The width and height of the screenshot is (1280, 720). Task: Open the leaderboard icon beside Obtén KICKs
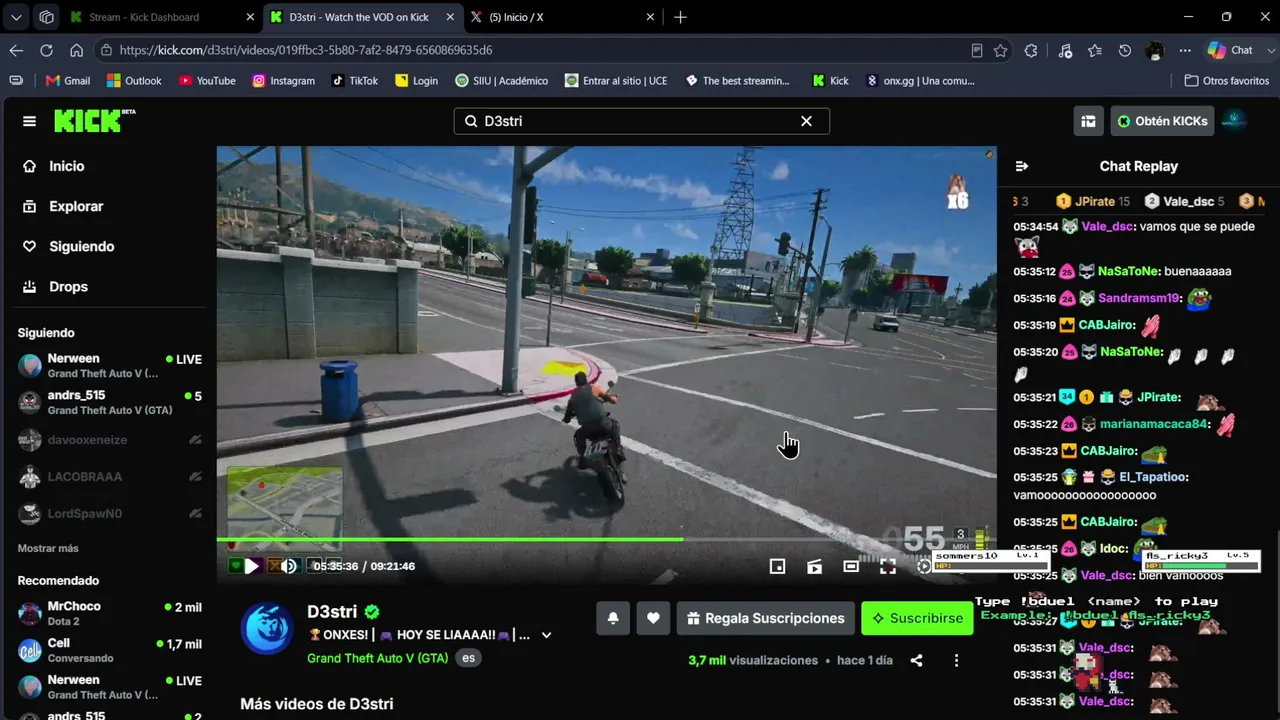pos(1088,121)
